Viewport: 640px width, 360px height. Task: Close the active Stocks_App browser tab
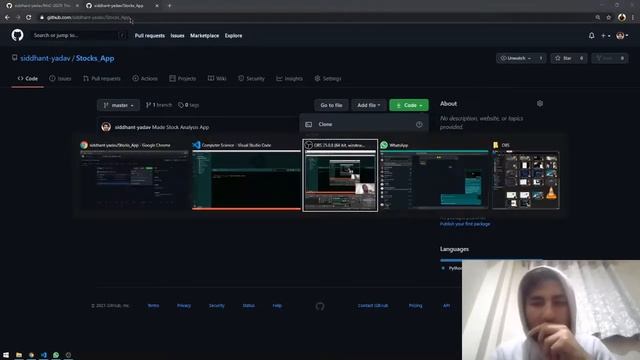point(157,6)
